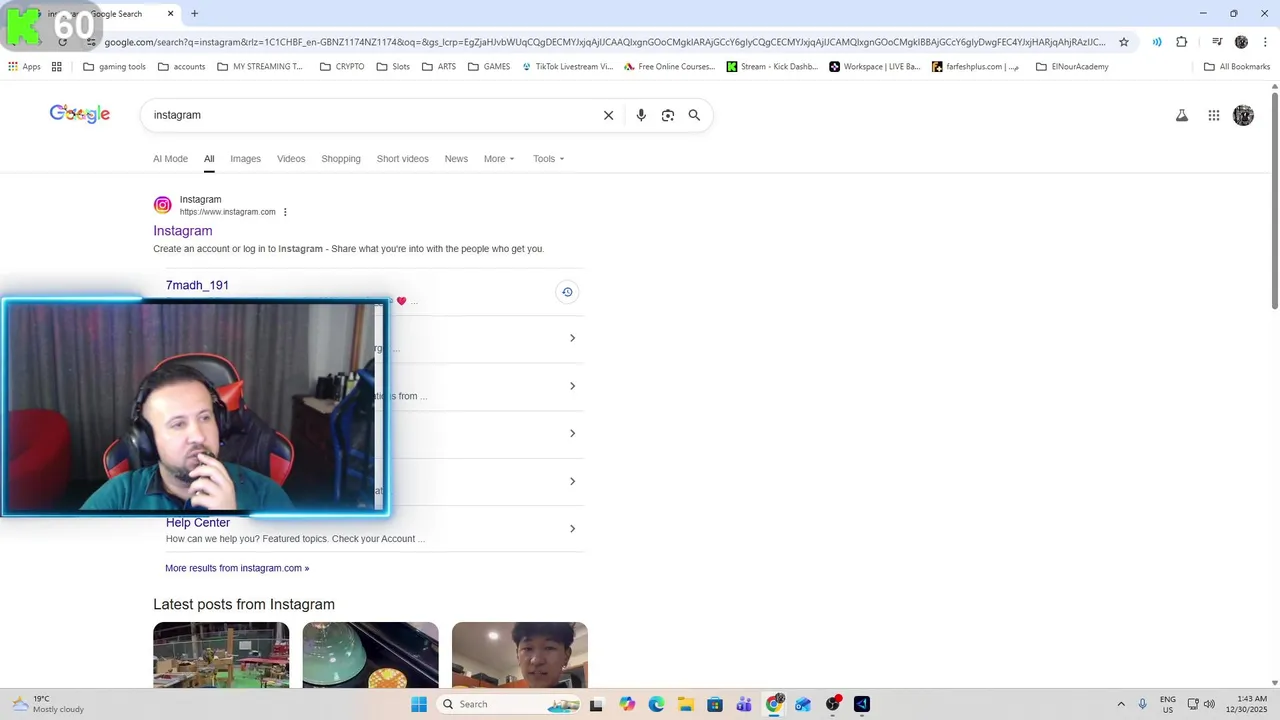Select the Images tab
1280x720 pixels.
pyautogui.click(x=245, y=159)
